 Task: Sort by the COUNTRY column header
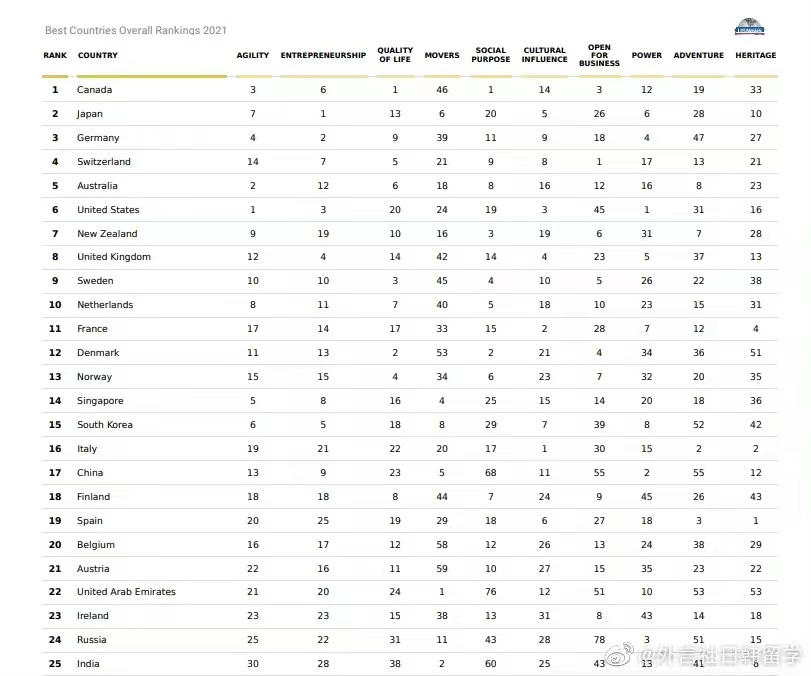click(97, 55)
